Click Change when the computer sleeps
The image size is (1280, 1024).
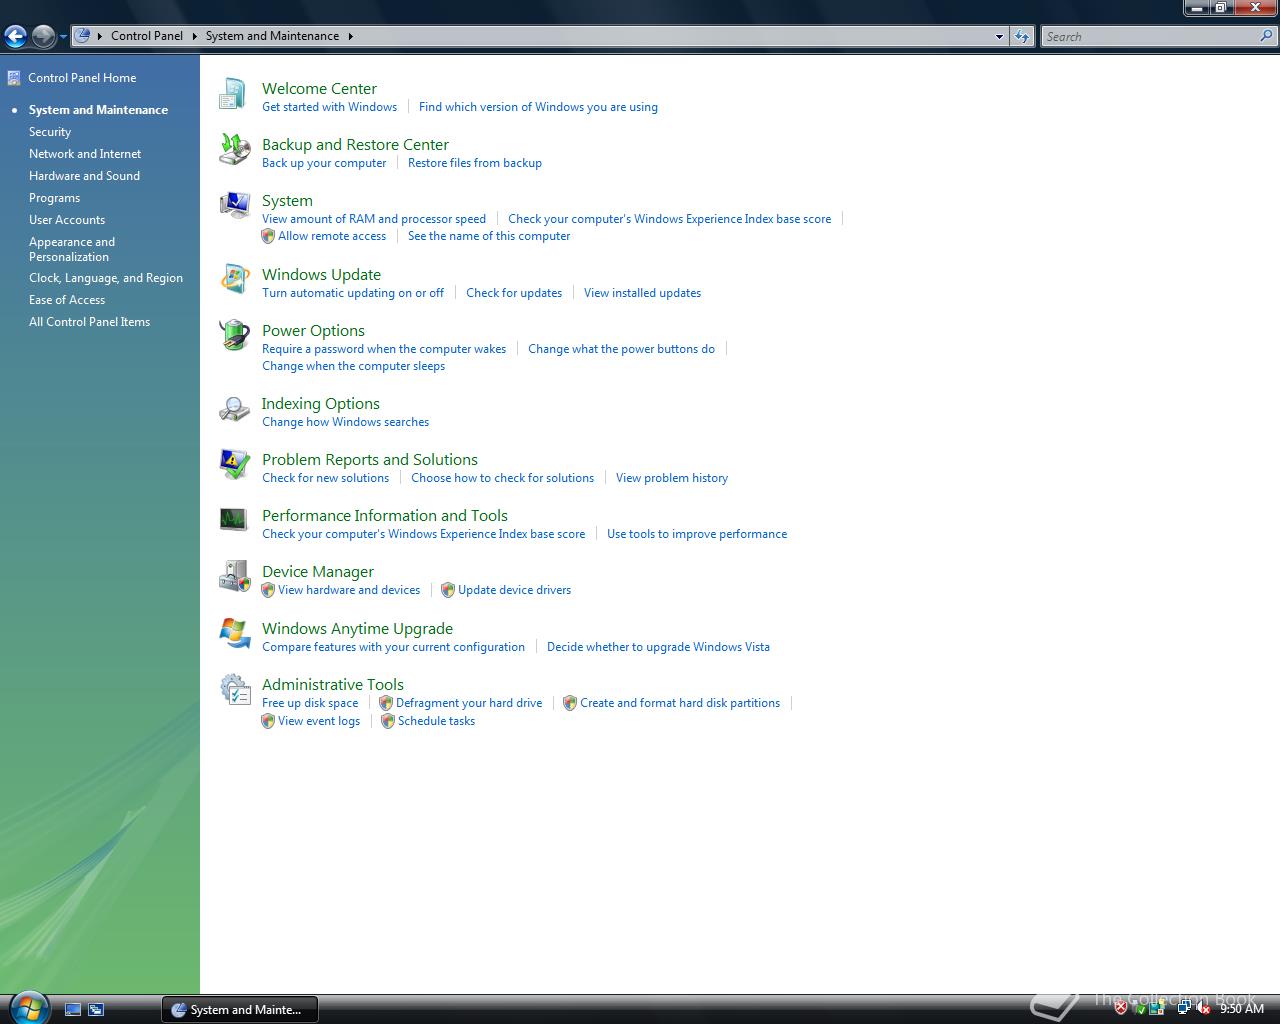tap(353, 366)
